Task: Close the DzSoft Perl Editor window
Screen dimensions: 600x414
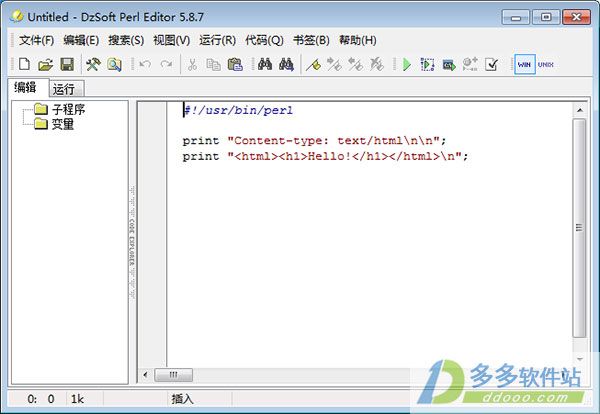Action: 576,17
